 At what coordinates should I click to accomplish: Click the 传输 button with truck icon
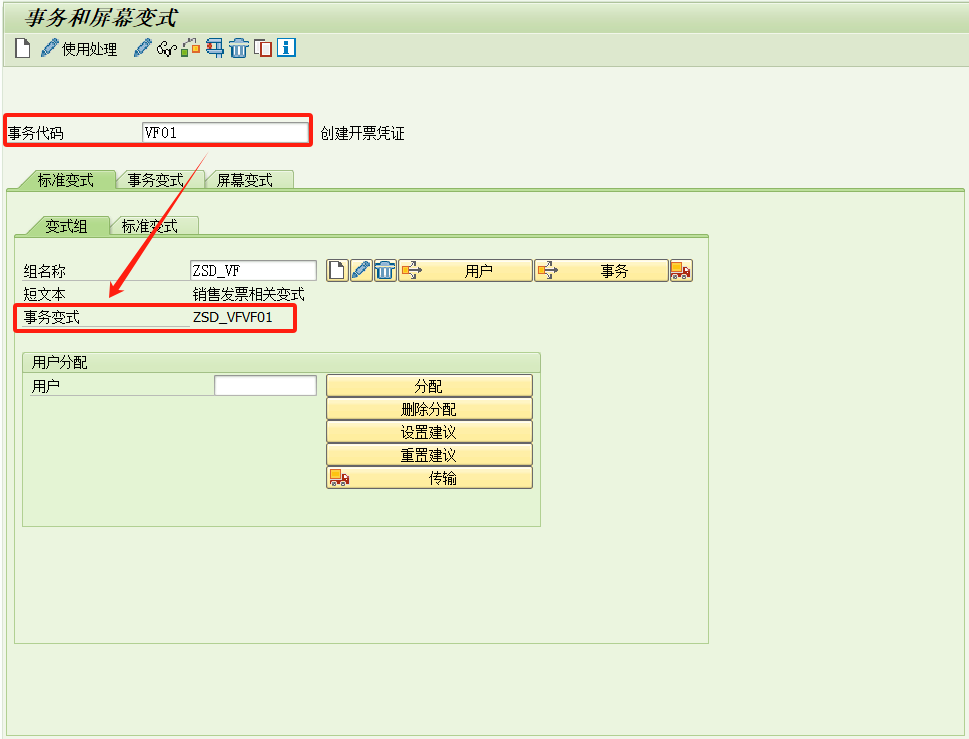coord(429,478)
